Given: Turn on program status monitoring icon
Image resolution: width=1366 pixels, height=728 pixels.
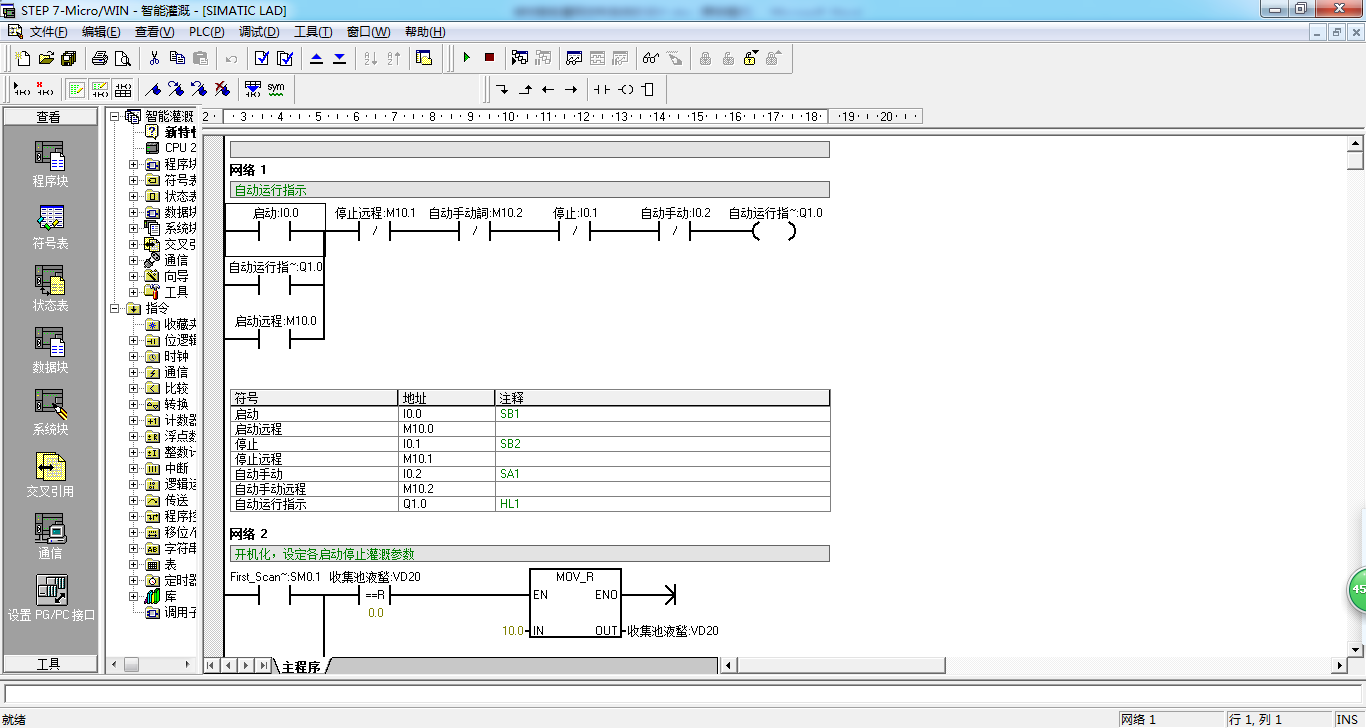Looking at the screenshot, I should pyautogui.click(x=519, y=58).
